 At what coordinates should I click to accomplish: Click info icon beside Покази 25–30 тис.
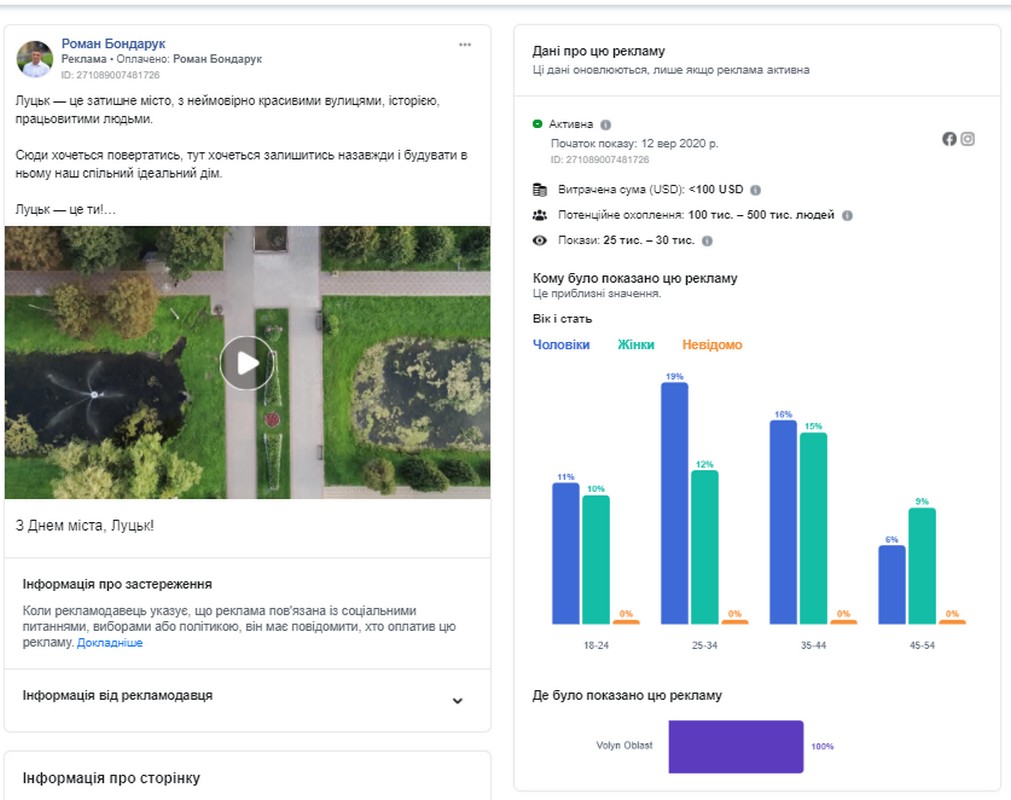(707, 241)
